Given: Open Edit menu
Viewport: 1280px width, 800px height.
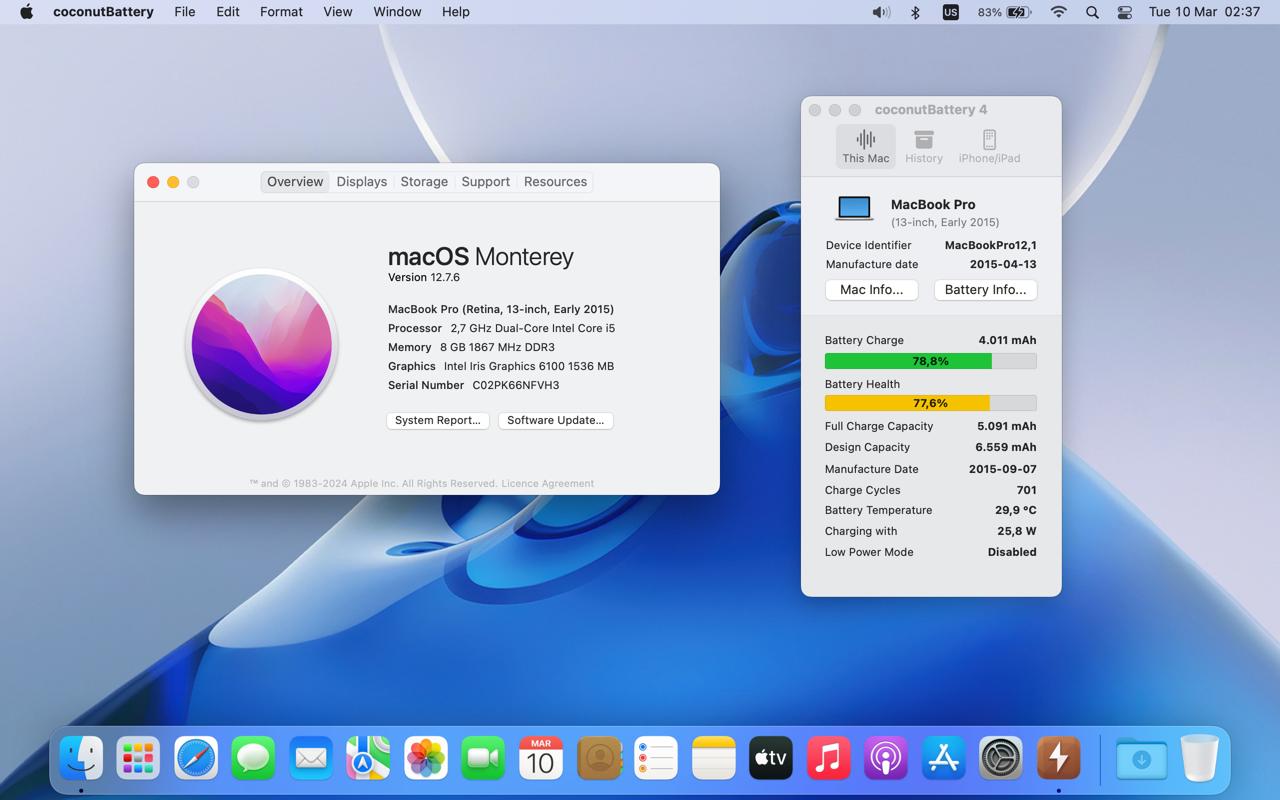Looking at the screenshot, I should click(x=228, y=12).
